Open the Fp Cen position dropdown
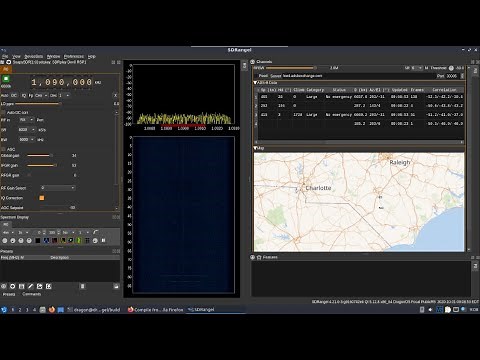The image size is (480, 360). click(41, 95)
